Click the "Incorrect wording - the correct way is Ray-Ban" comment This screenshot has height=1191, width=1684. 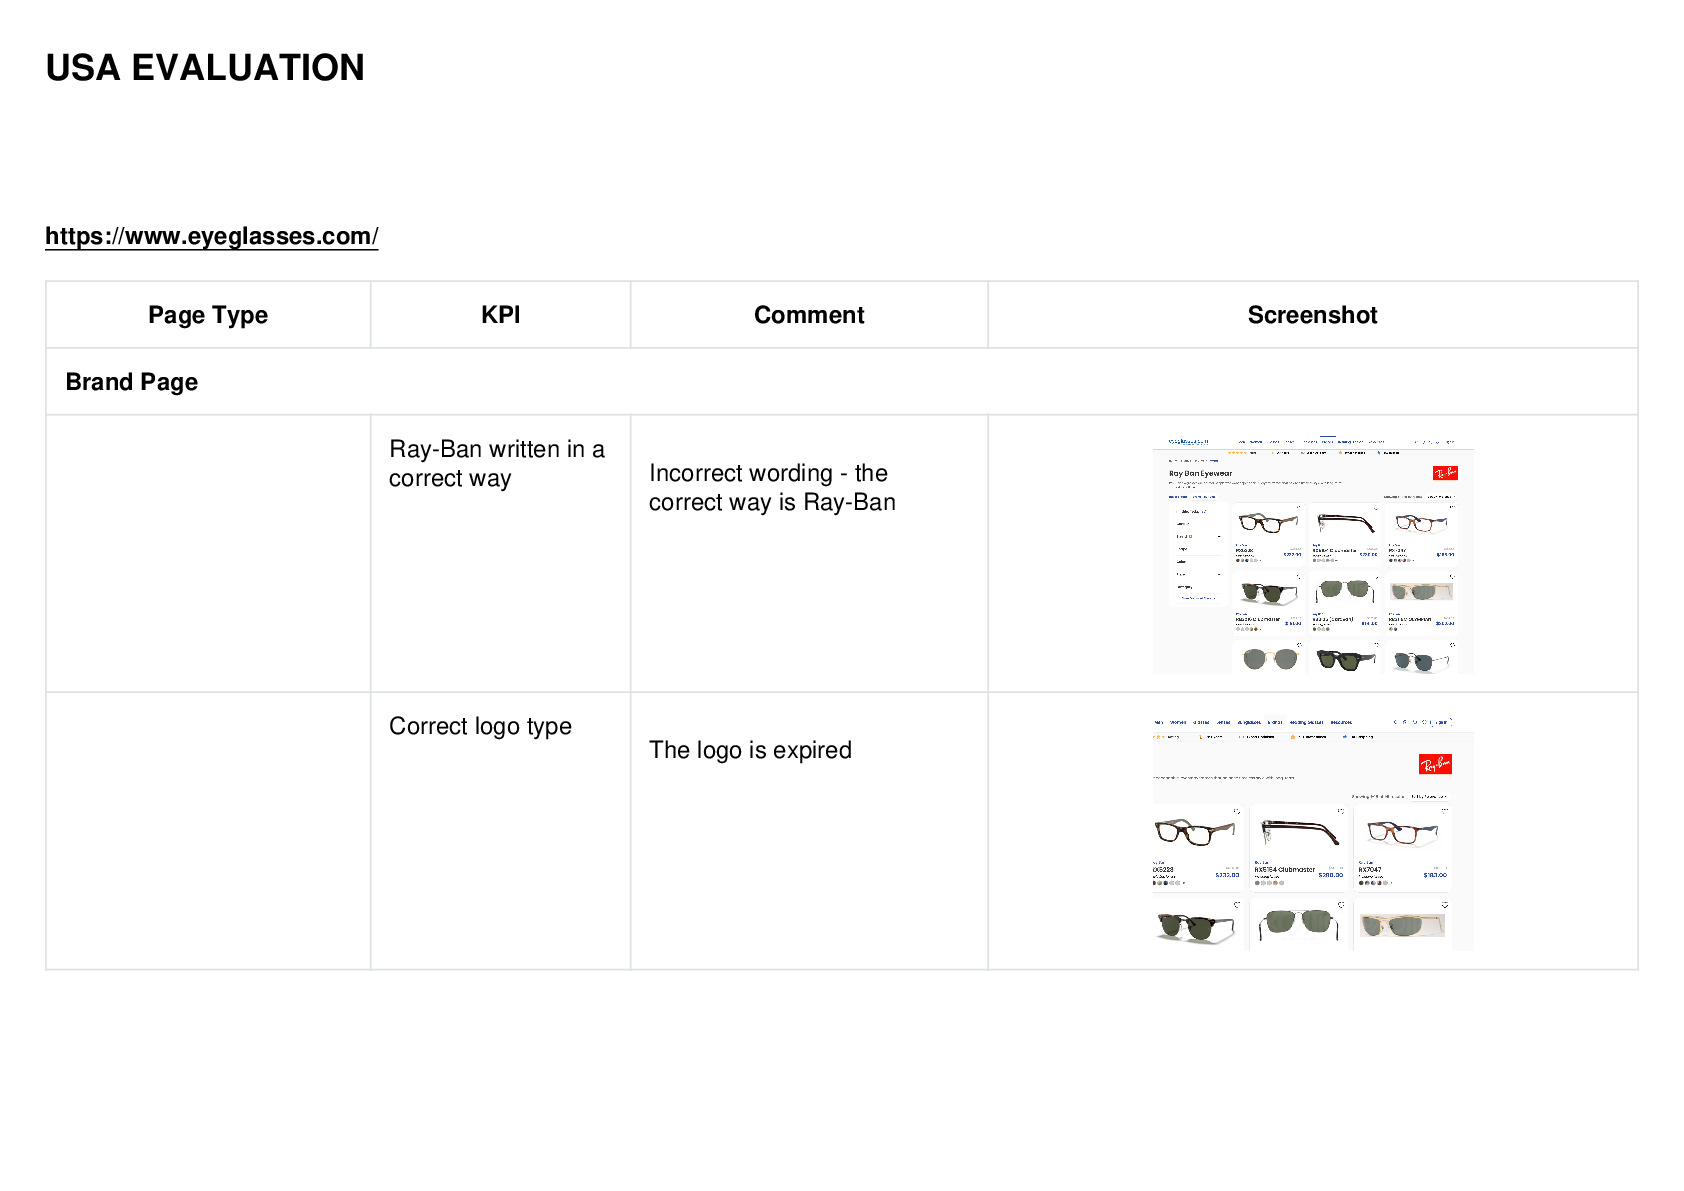772,488
